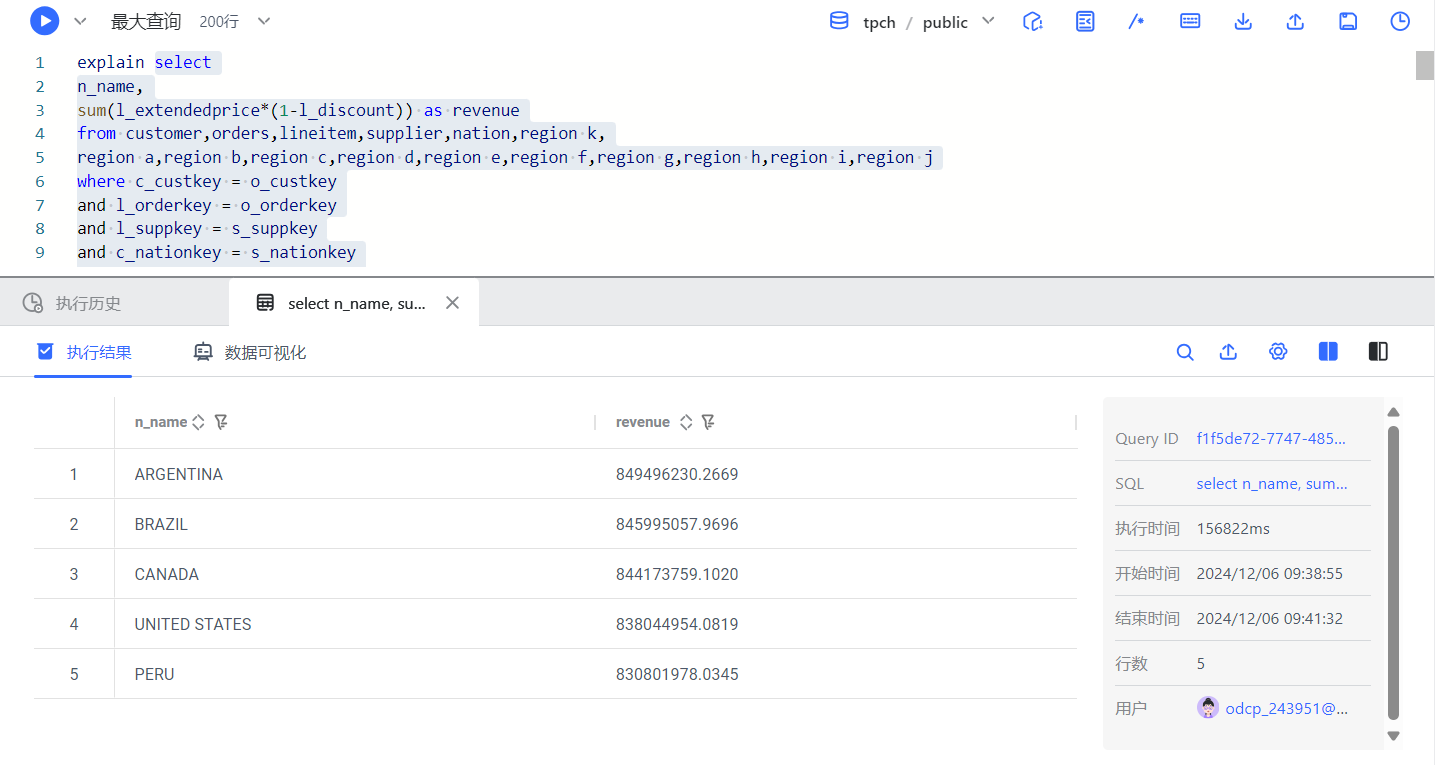Click the info panel scroll up arrow
This screenshot has width=1435, height=765.
tap(1393, 412)
